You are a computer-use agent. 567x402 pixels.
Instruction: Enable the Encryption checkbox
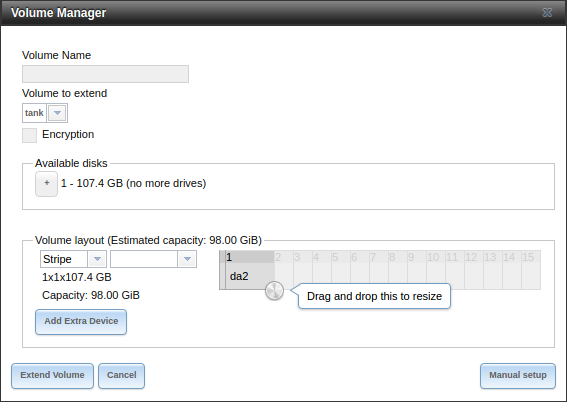tap(29, 135)
